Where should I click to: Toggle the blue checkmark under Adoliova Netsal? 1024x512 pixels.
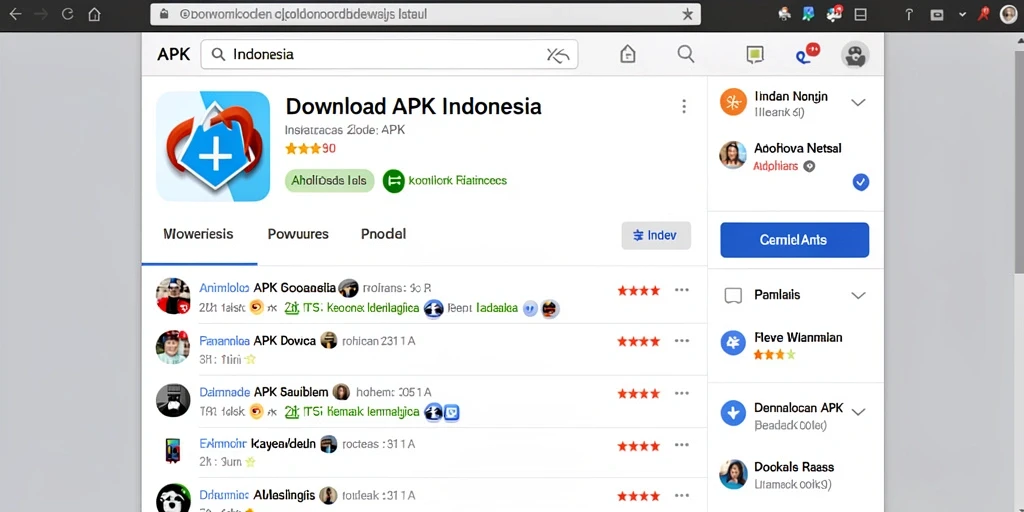861,182
